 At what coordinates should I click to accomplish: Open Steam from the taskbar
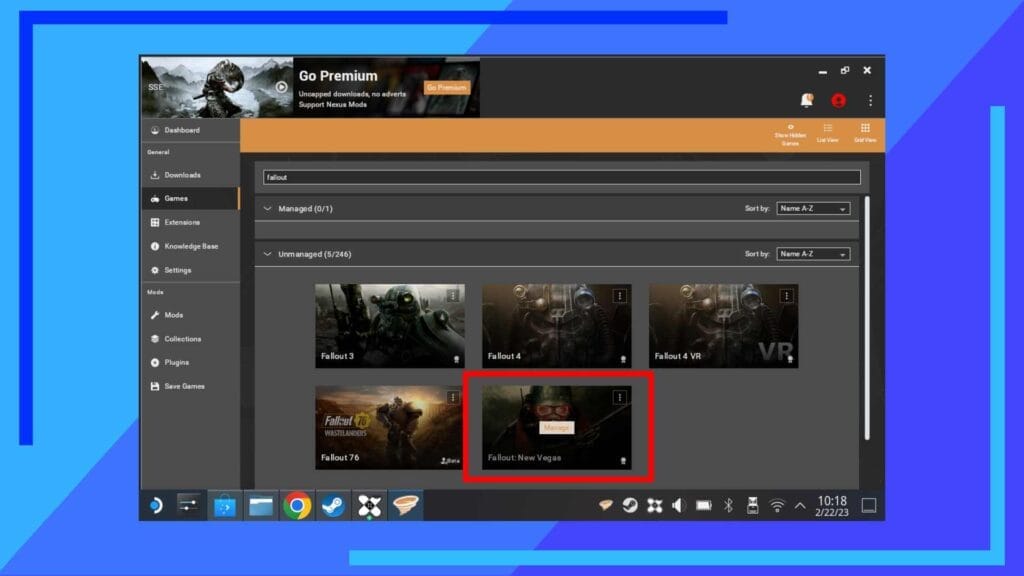[333, 505]
